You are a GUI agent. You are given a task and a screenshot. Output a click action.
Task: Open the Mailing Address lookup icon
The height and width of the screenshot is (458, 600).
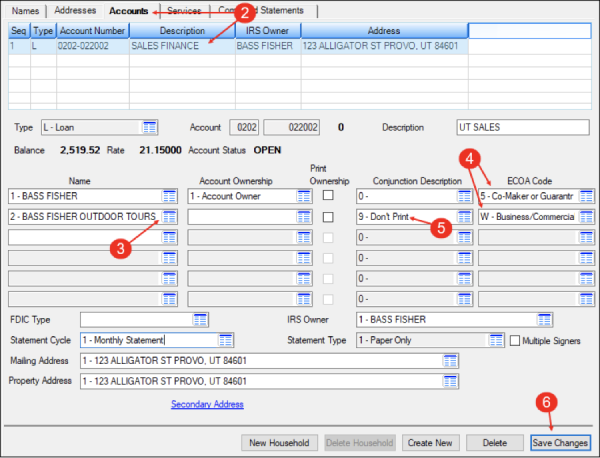coord(450,361)
